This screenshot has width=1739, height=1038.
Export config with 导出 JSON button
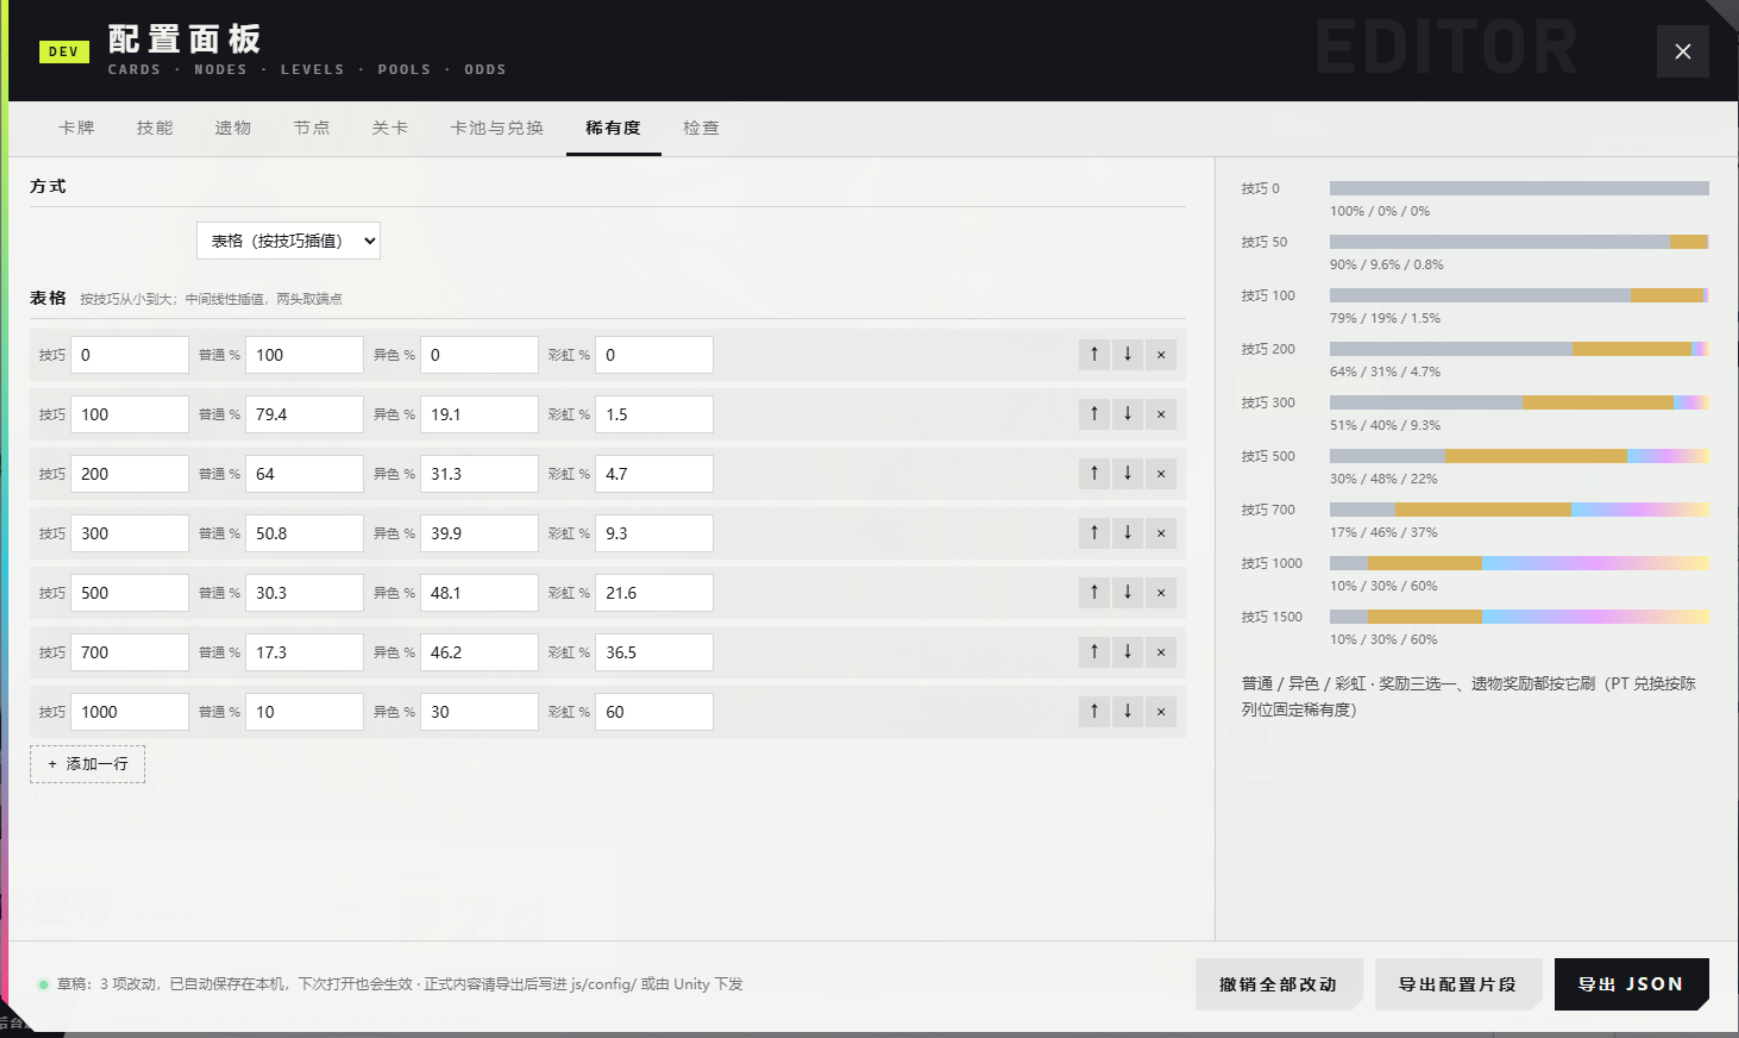pyautogui.click(x=1632, y=984)
